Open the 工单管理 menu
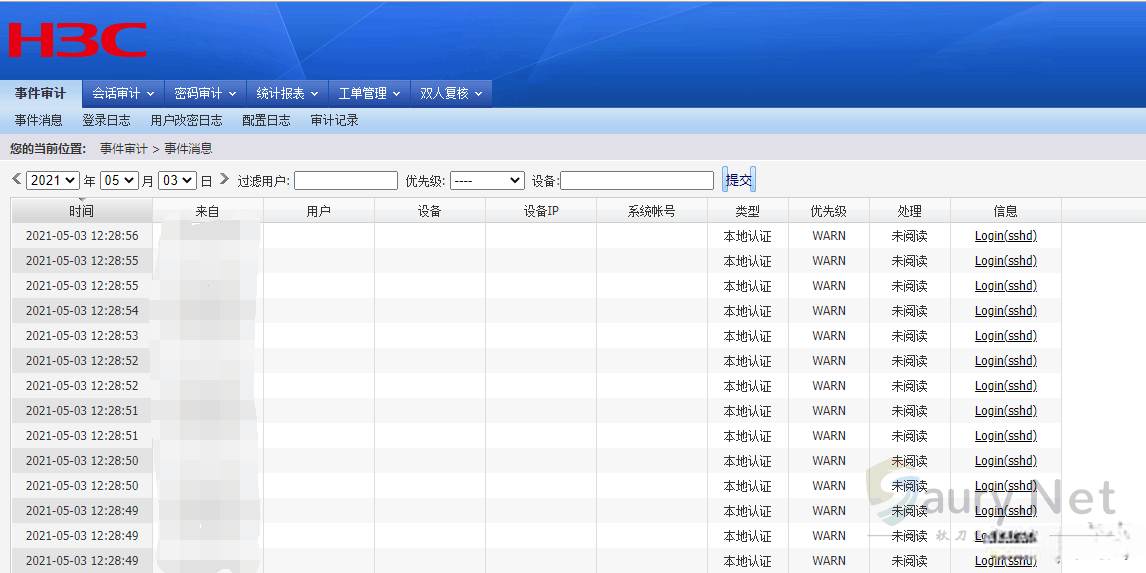1146x573 pixels. [x=369, y=93]
